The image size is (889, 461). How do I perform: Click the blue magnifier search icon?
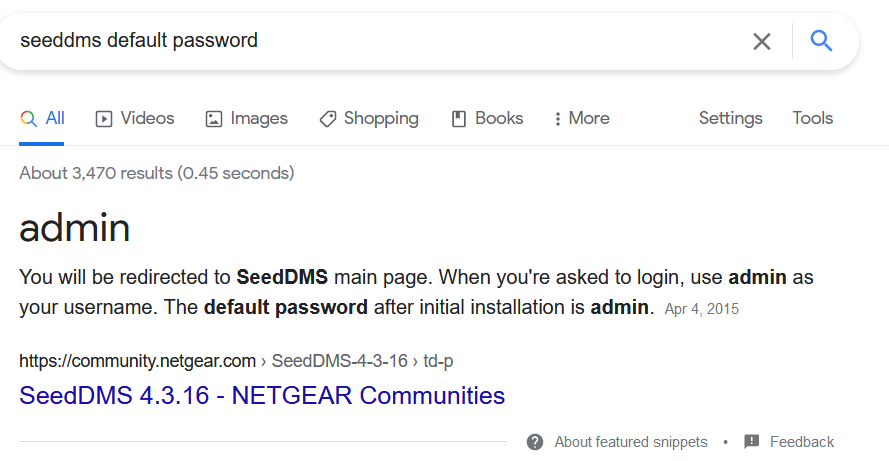click(x=821, y=41)
